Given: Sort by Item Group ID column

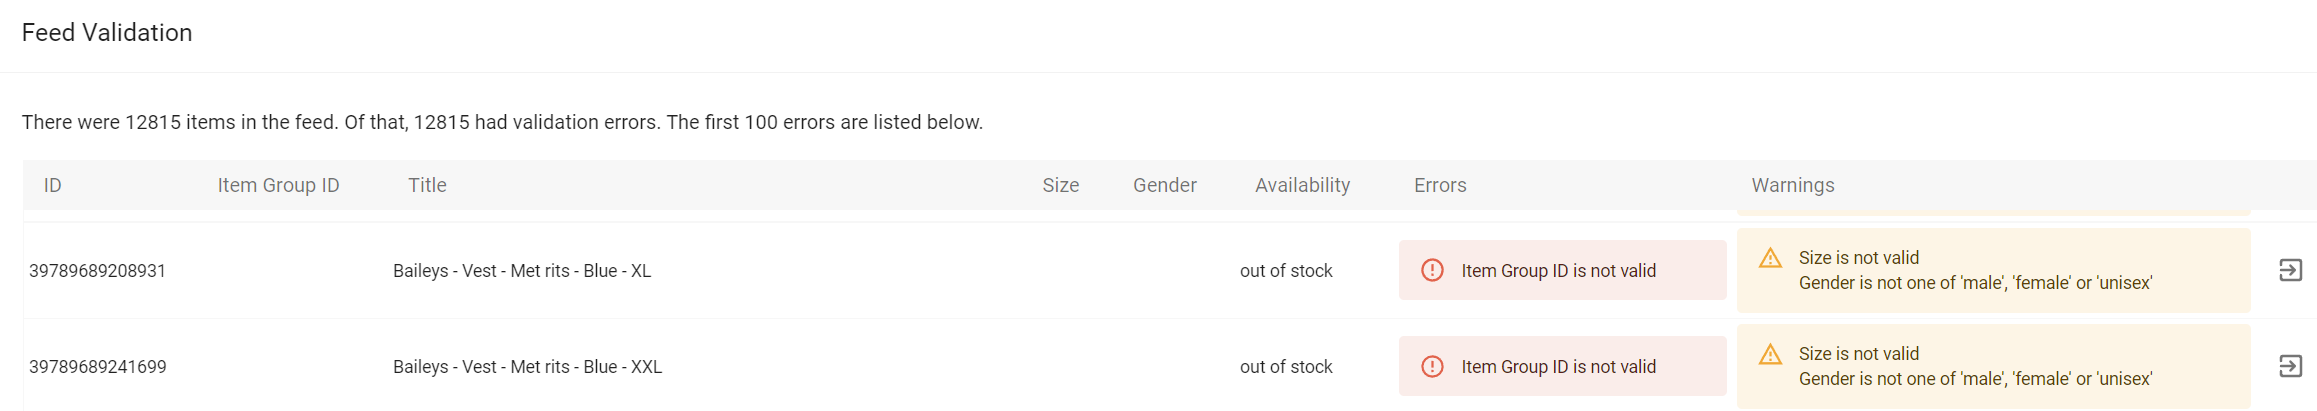Looking at the screenshot, I should [278, 185].
